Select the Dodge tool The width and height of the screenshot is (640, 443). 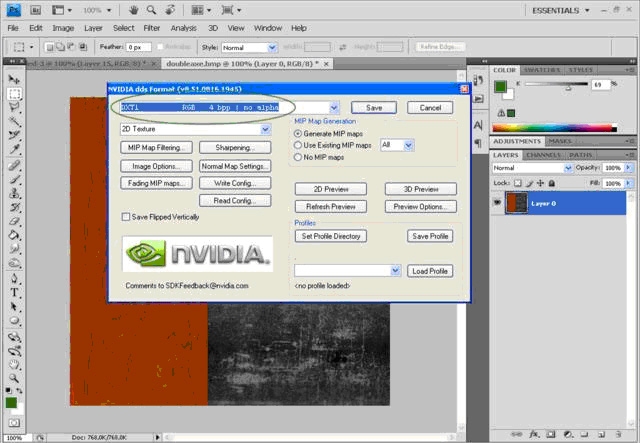coord(14,263)
